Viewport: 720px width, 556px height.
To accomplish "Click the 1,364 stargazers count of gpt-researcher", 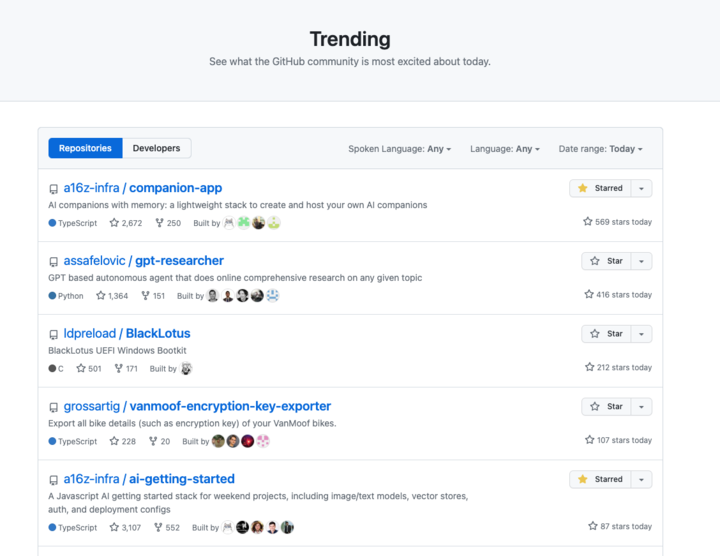I will pos(112,296).
